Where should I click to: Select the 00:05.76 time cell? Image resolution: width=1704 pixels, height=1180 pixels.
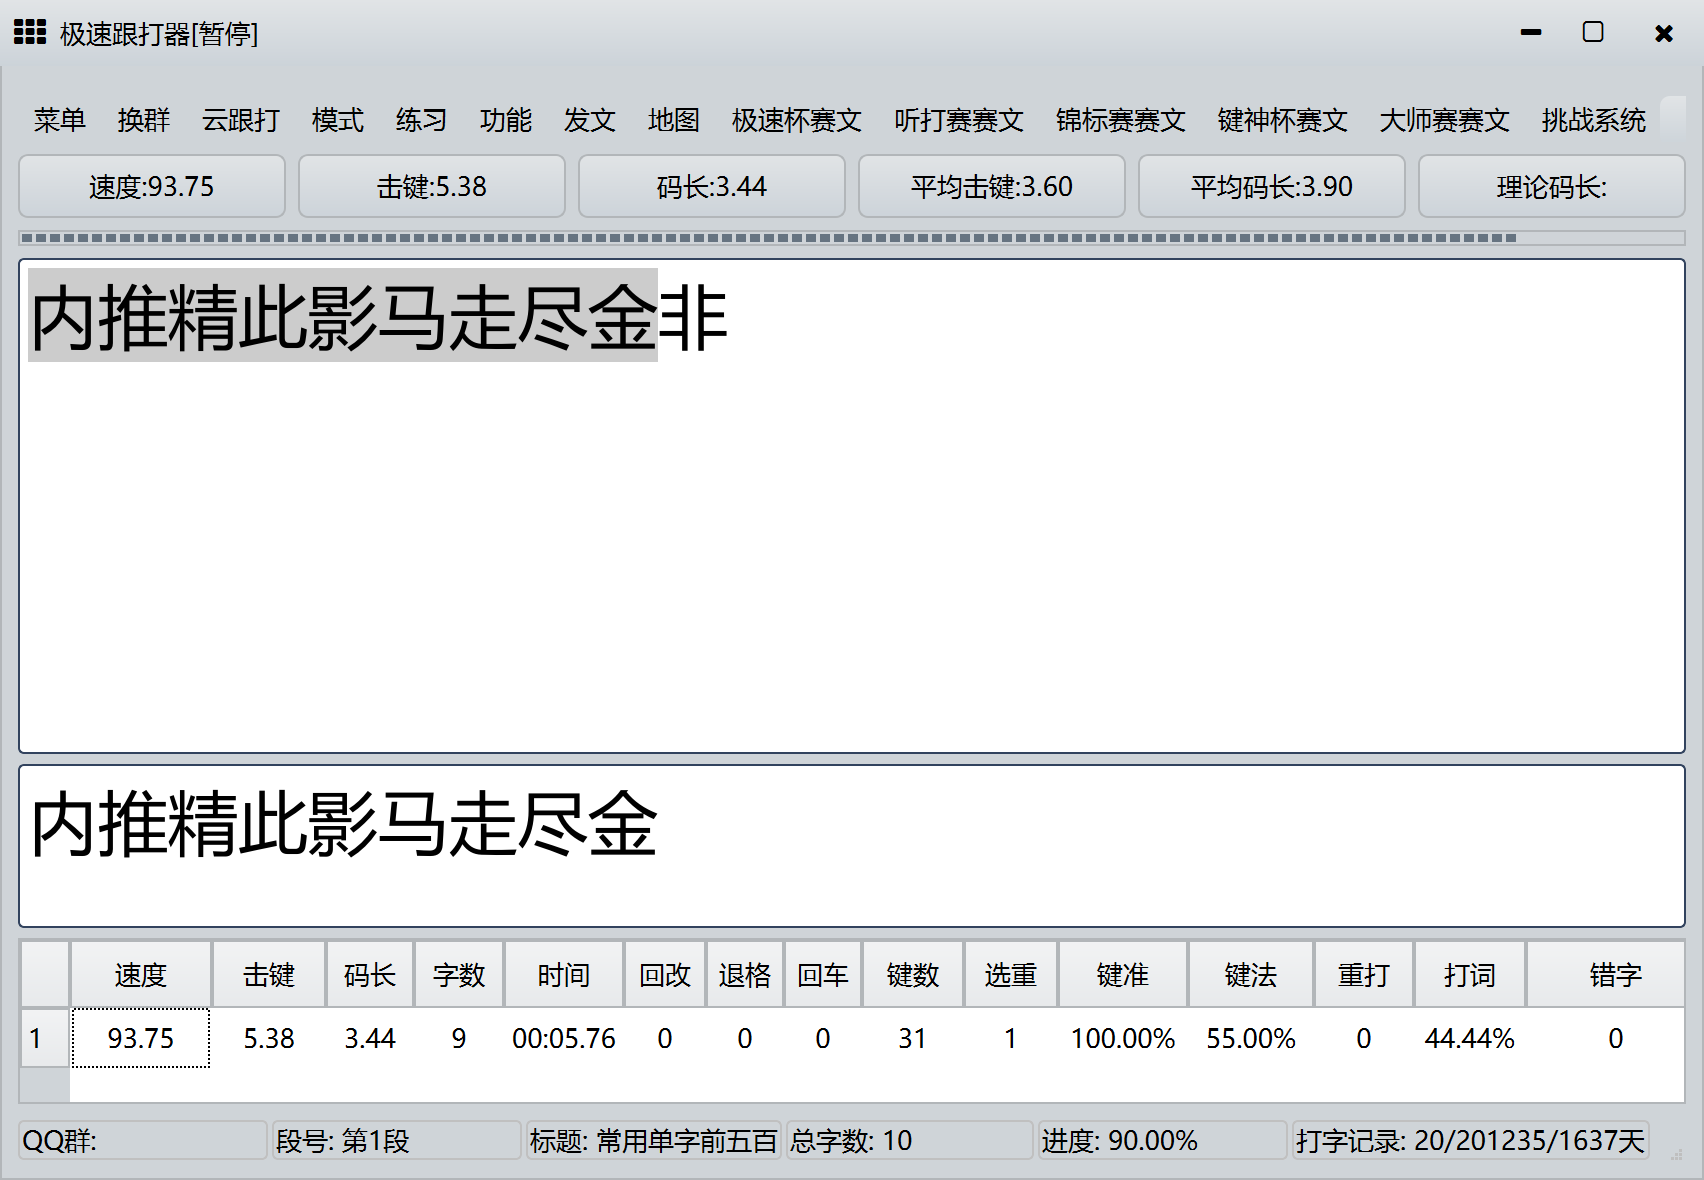coord(564,1038)
